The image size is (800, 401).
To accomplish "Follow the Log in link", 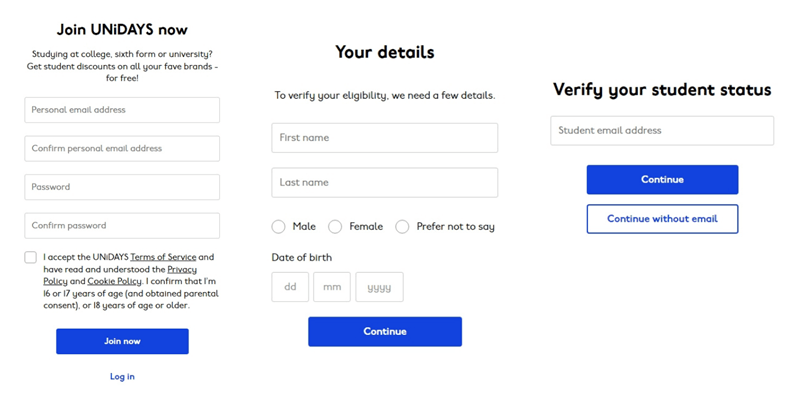I will [x=122, y=377].
